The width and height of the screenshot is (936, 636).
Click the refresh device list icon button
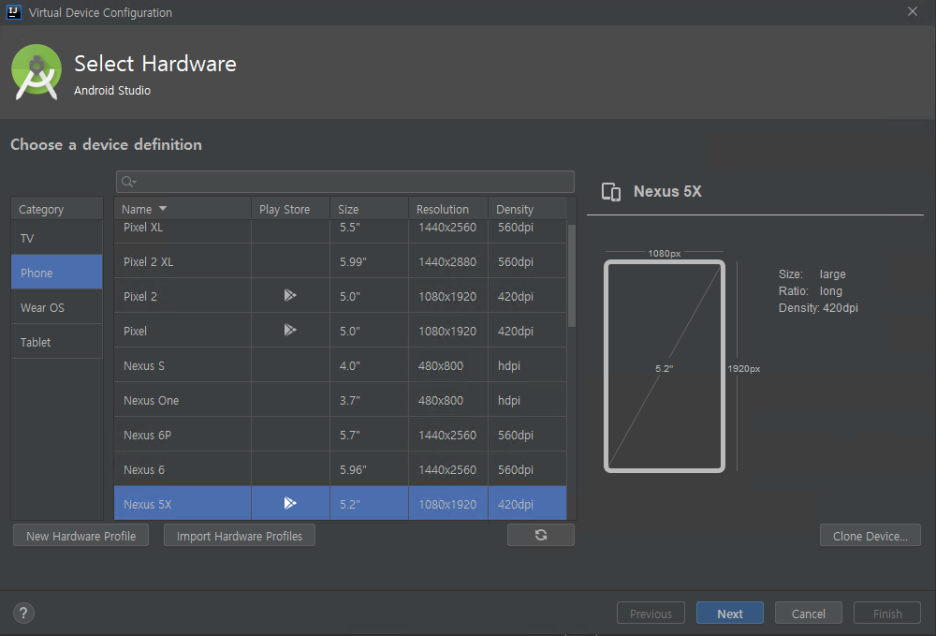pos(541,535)
